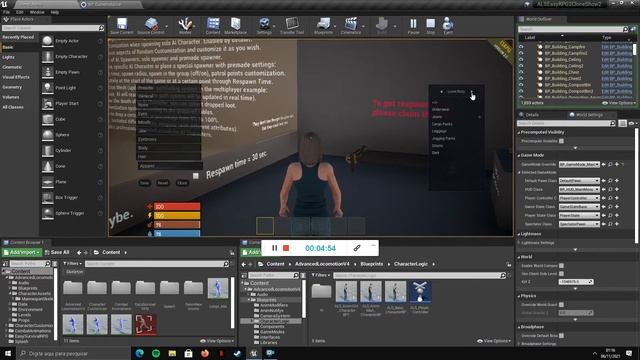This screenshot has height=360, width=640.
Task: Select the Geometry category in Place Actors
Action: click(x=12, y=87)
